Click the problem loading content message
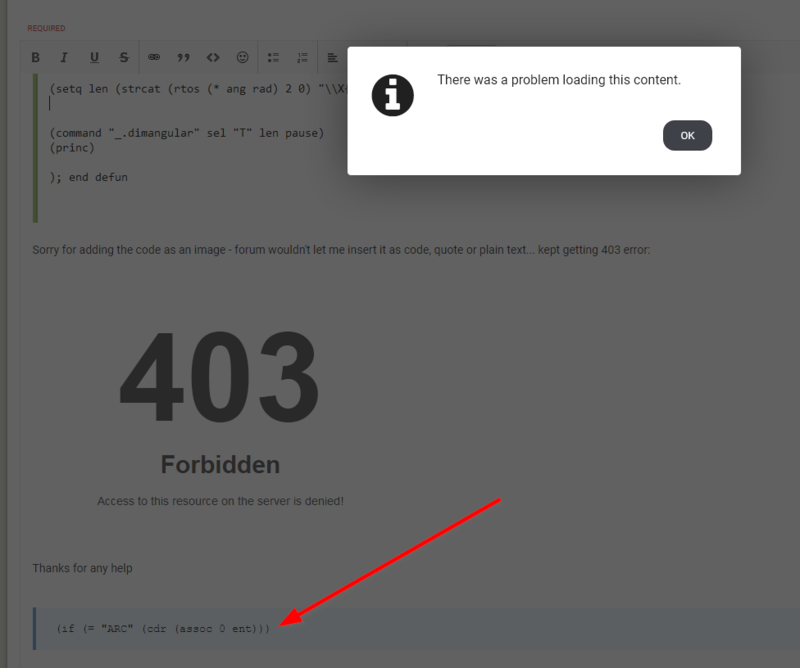 [x=559, y=80]
